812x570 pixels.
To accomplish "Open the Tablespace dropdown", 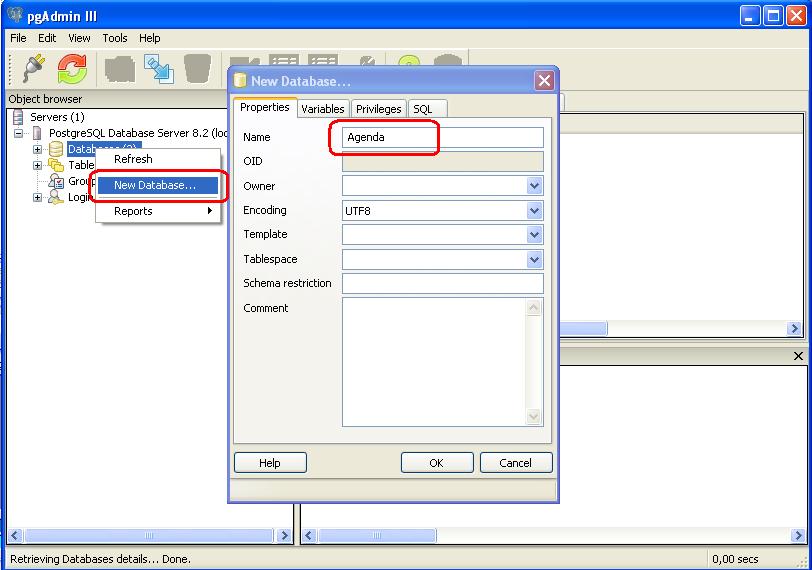I will click(534, 259).
